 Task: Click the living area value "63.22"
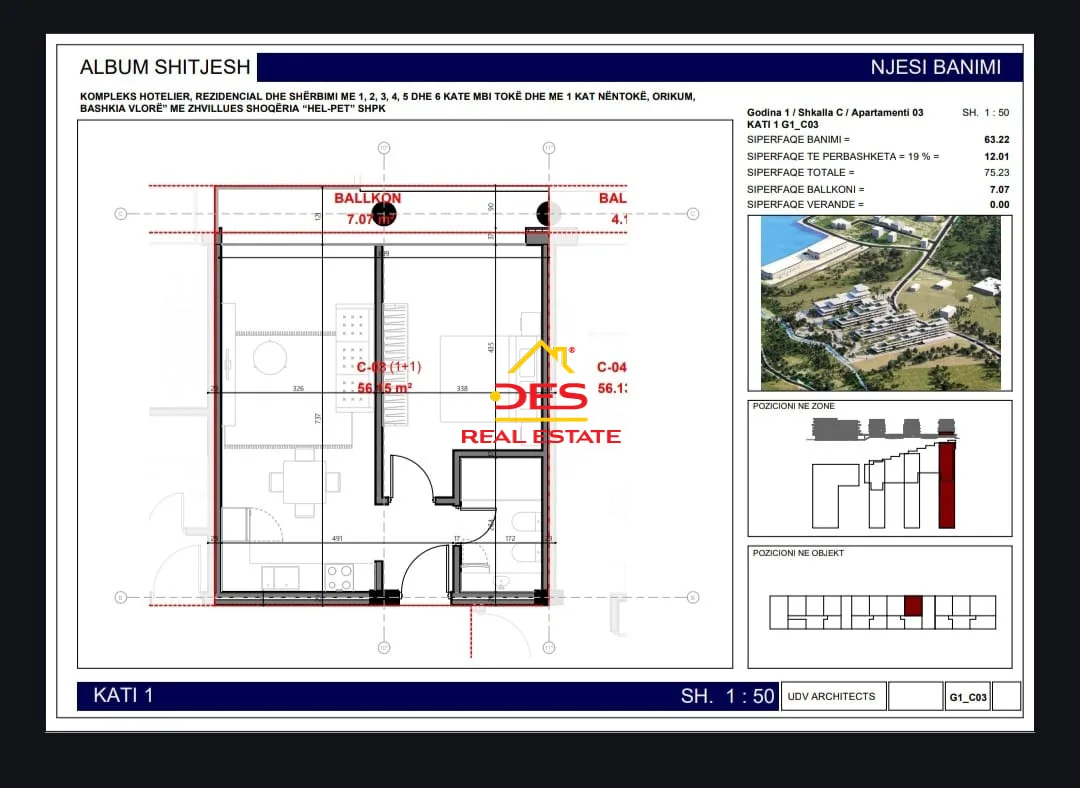coord(997,139)
